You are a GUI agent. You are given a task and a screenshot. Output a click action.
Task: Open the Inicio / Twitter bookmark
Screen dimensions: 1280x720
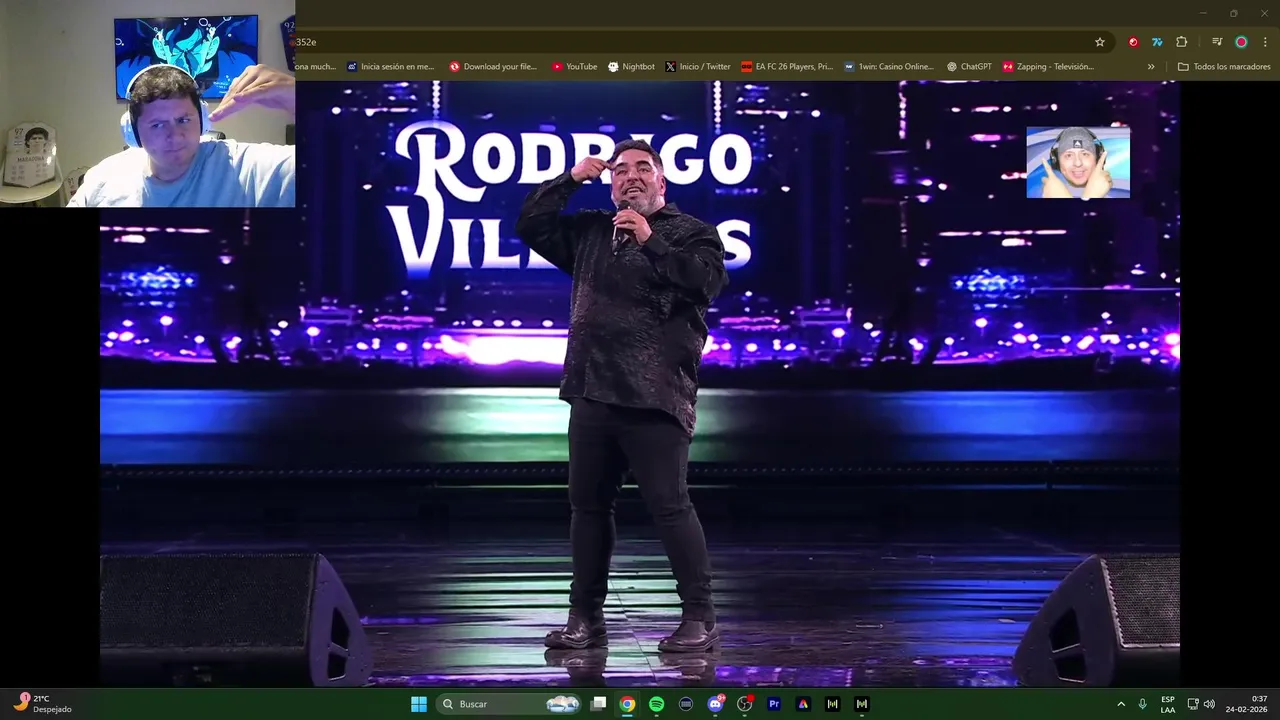[697, 67]
